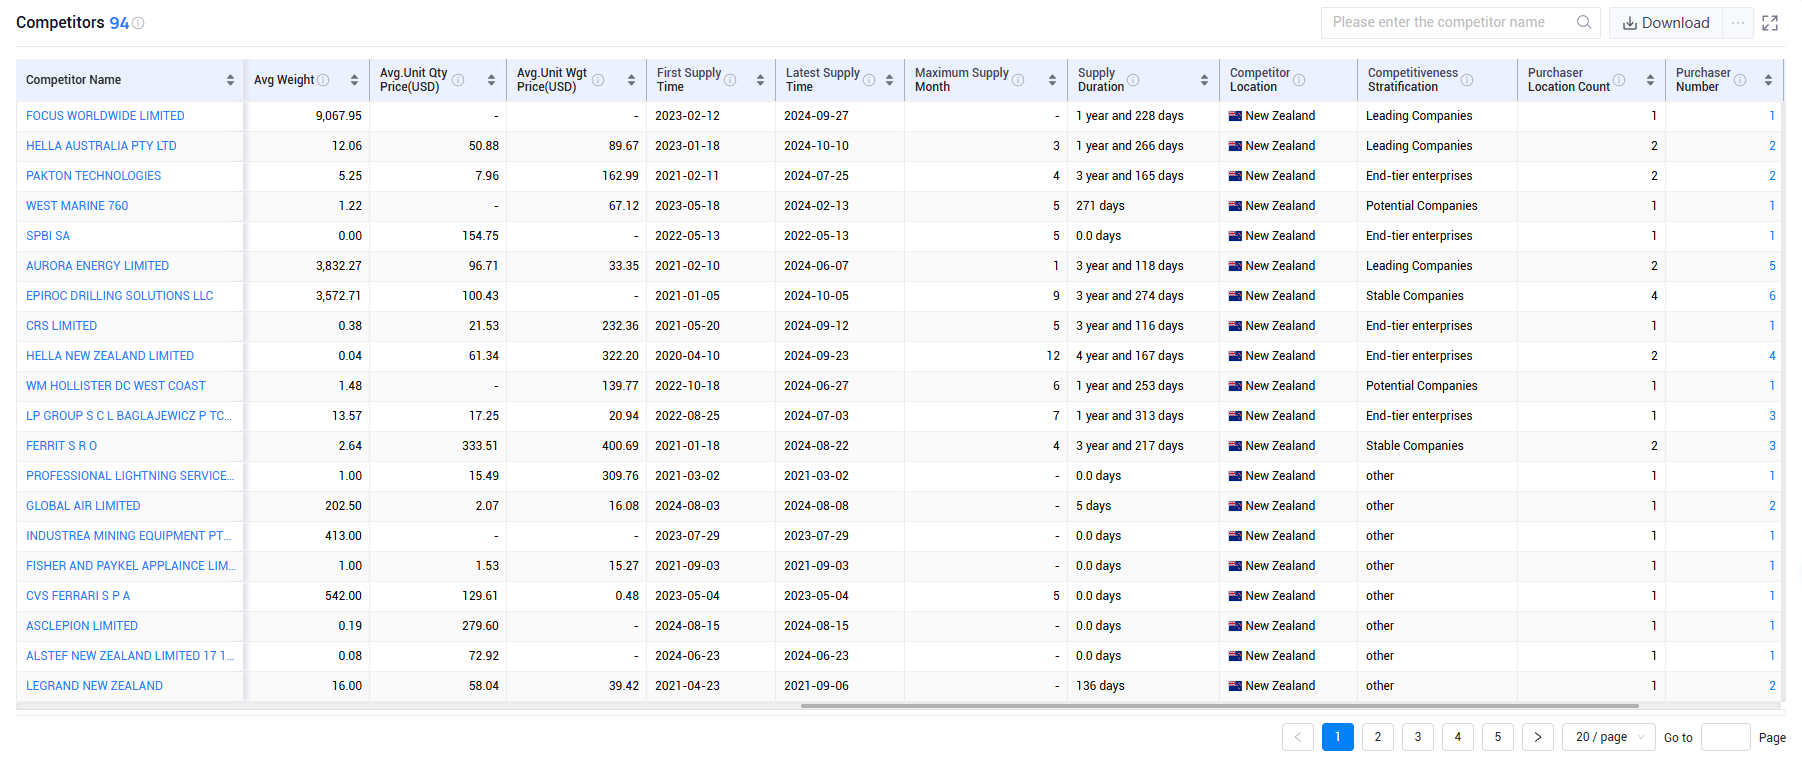Go to page 4
The height and width of the screenshot is (760, 1802).
point(1458,737)
